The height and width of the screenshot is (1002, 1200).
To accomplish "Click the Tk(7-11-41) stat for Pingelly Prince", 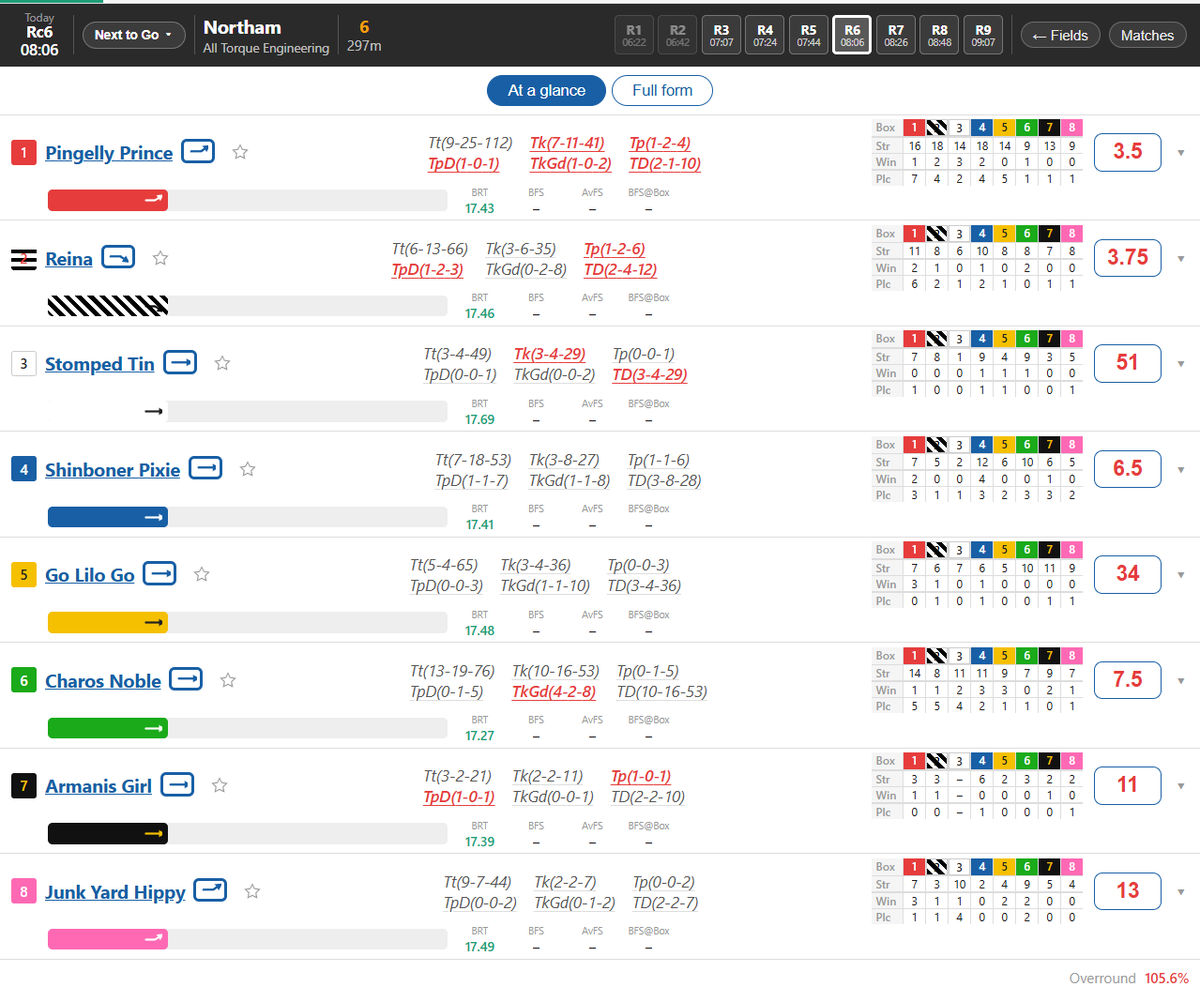I will click(x=567, y=142).
